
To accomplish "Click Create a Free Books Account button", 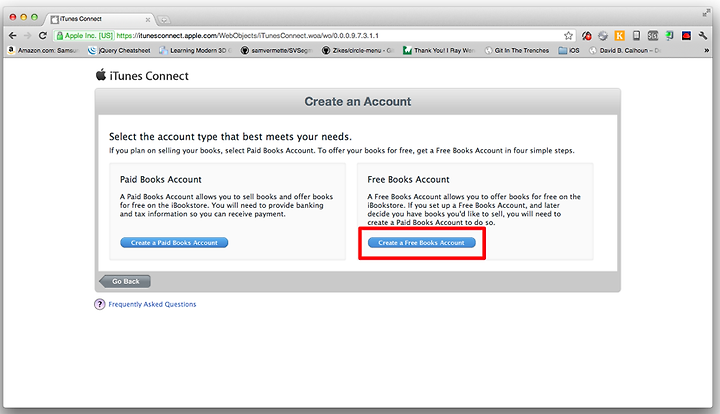I will tap(422, 242).
